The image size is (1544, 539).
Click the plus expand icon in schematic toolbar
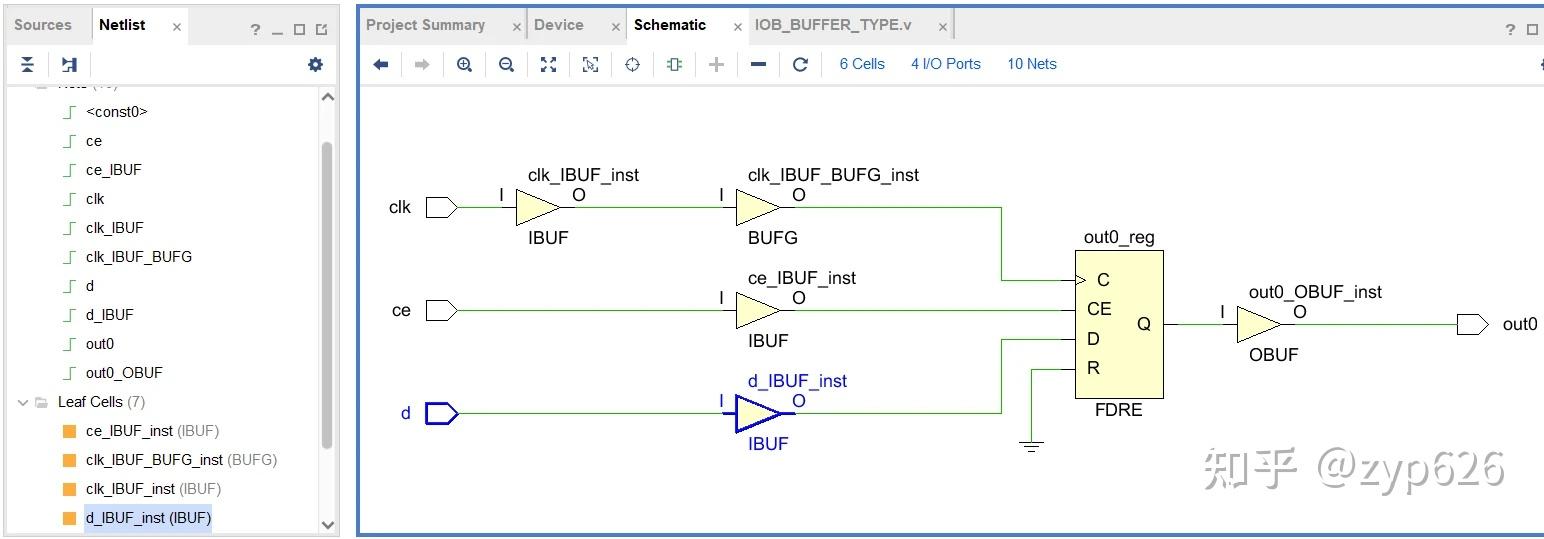pyautogui.click(x=716, y=64)
